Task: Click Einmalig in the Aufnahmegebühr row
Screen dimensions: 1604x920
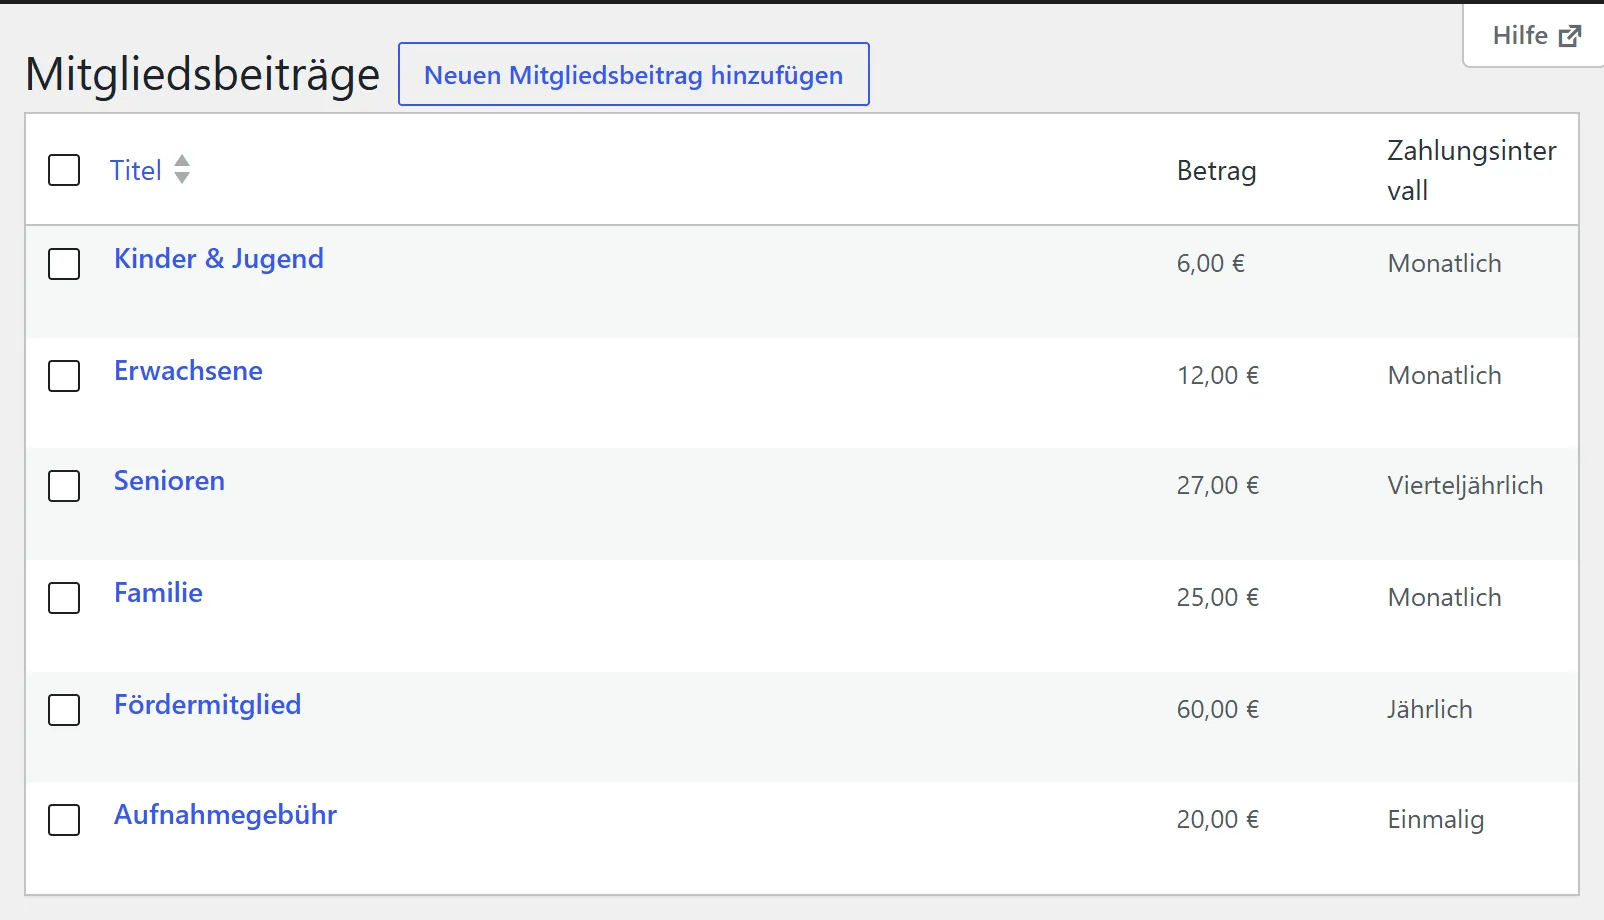Action: 1435,820
